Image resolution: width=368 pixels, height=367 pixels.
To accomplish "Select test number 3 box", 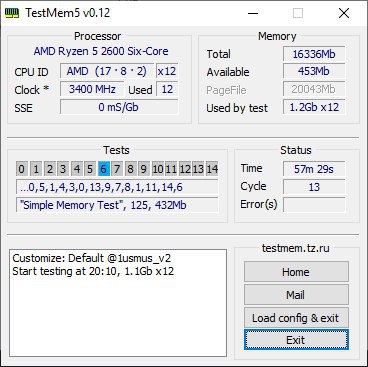I will 63,169.
